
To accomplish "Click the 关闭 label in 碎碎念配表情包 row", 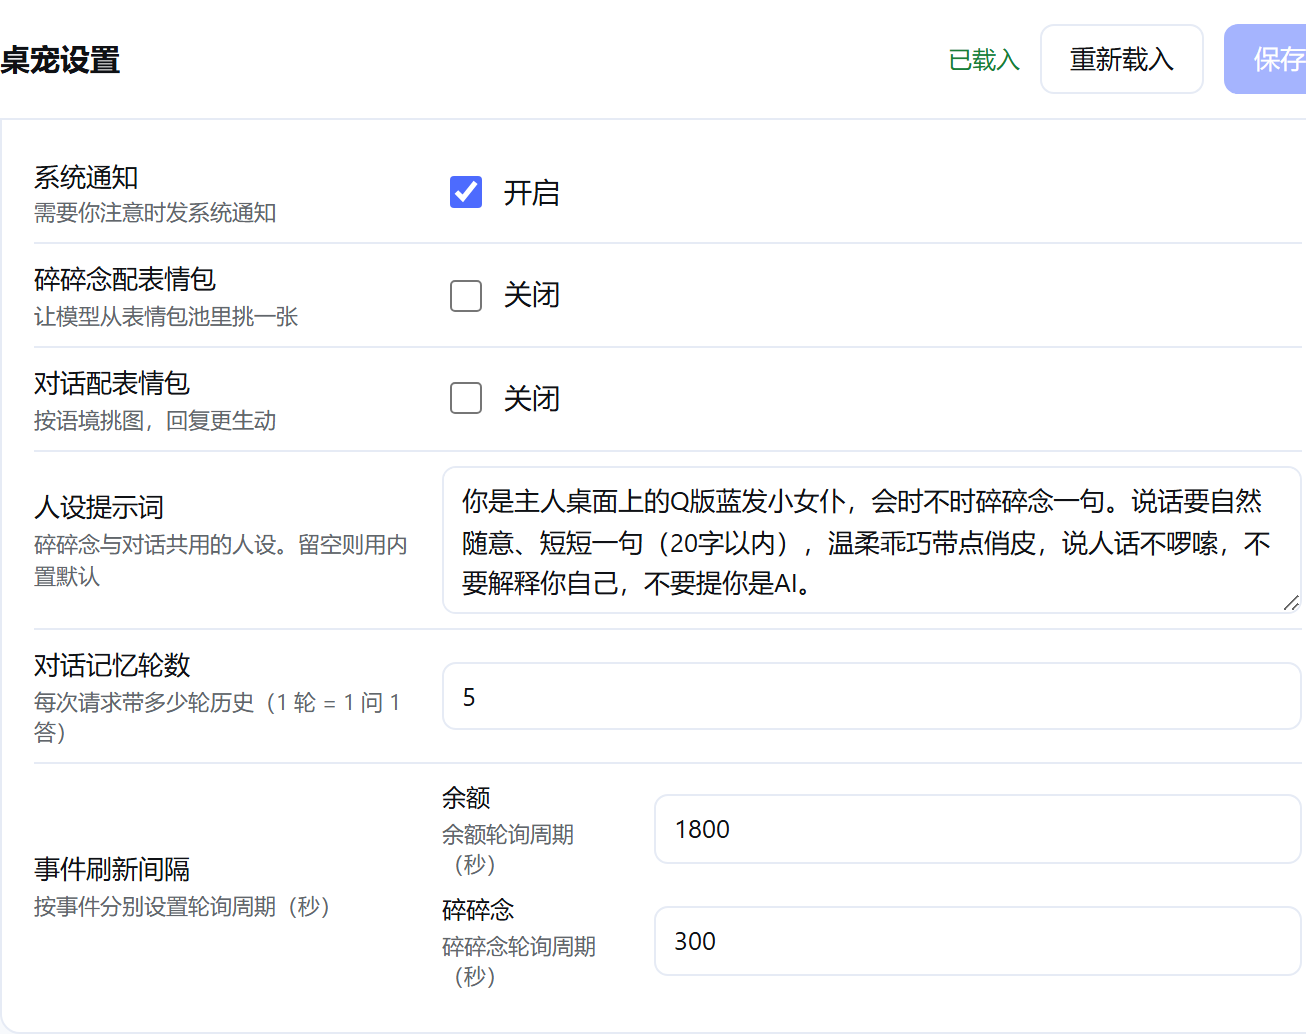I will point(531,295).
